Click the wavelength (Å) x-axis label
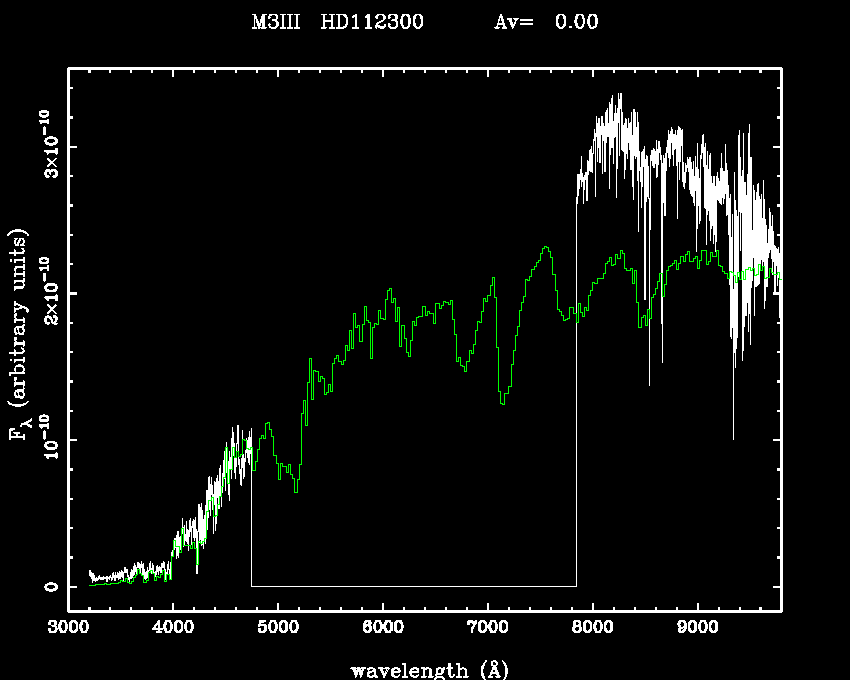 point(422,669)
